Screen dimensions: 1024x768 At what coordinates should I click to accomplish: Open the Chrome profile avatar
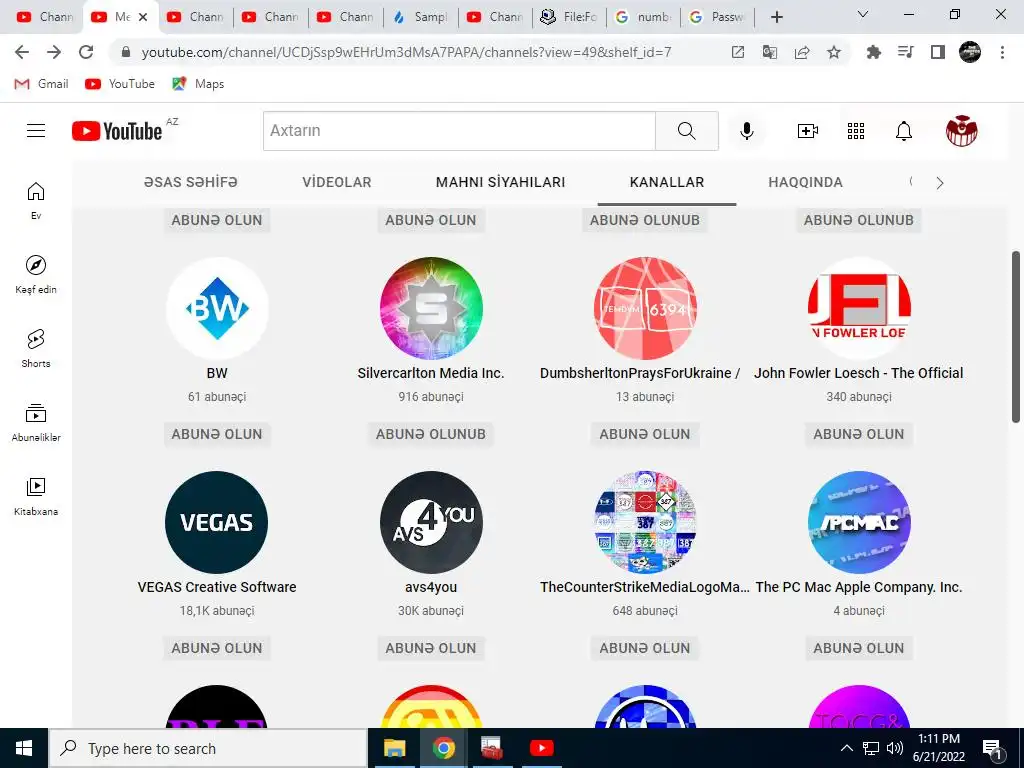970,52
